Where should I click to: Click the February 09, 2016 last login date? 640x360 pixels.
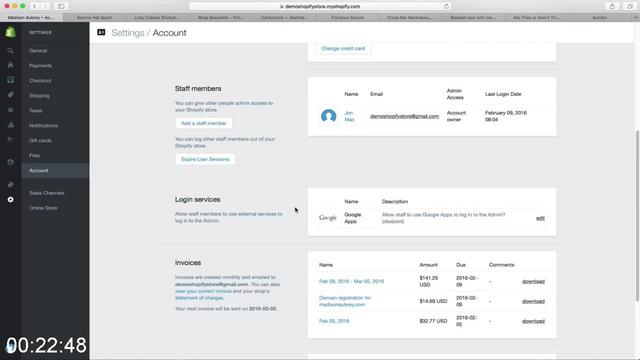(x=506, y=116)
